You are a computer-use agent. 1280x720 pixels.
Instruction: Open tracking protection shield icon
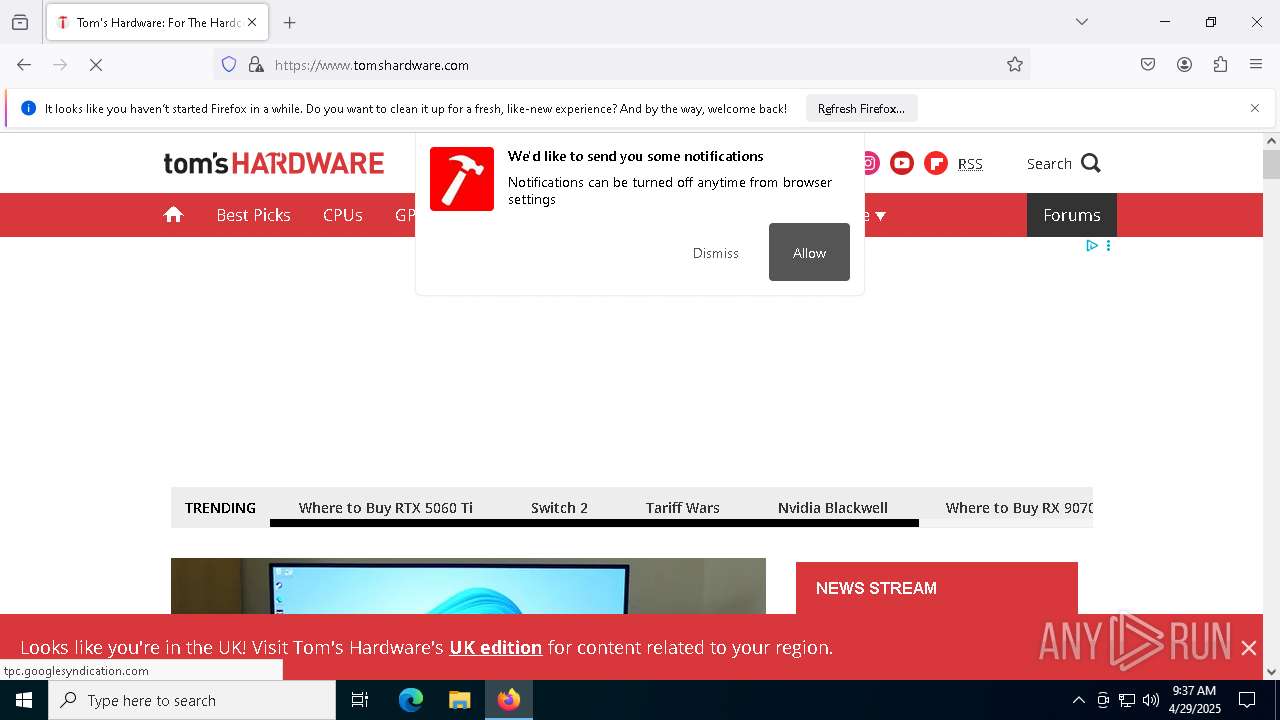pos(229,65)
